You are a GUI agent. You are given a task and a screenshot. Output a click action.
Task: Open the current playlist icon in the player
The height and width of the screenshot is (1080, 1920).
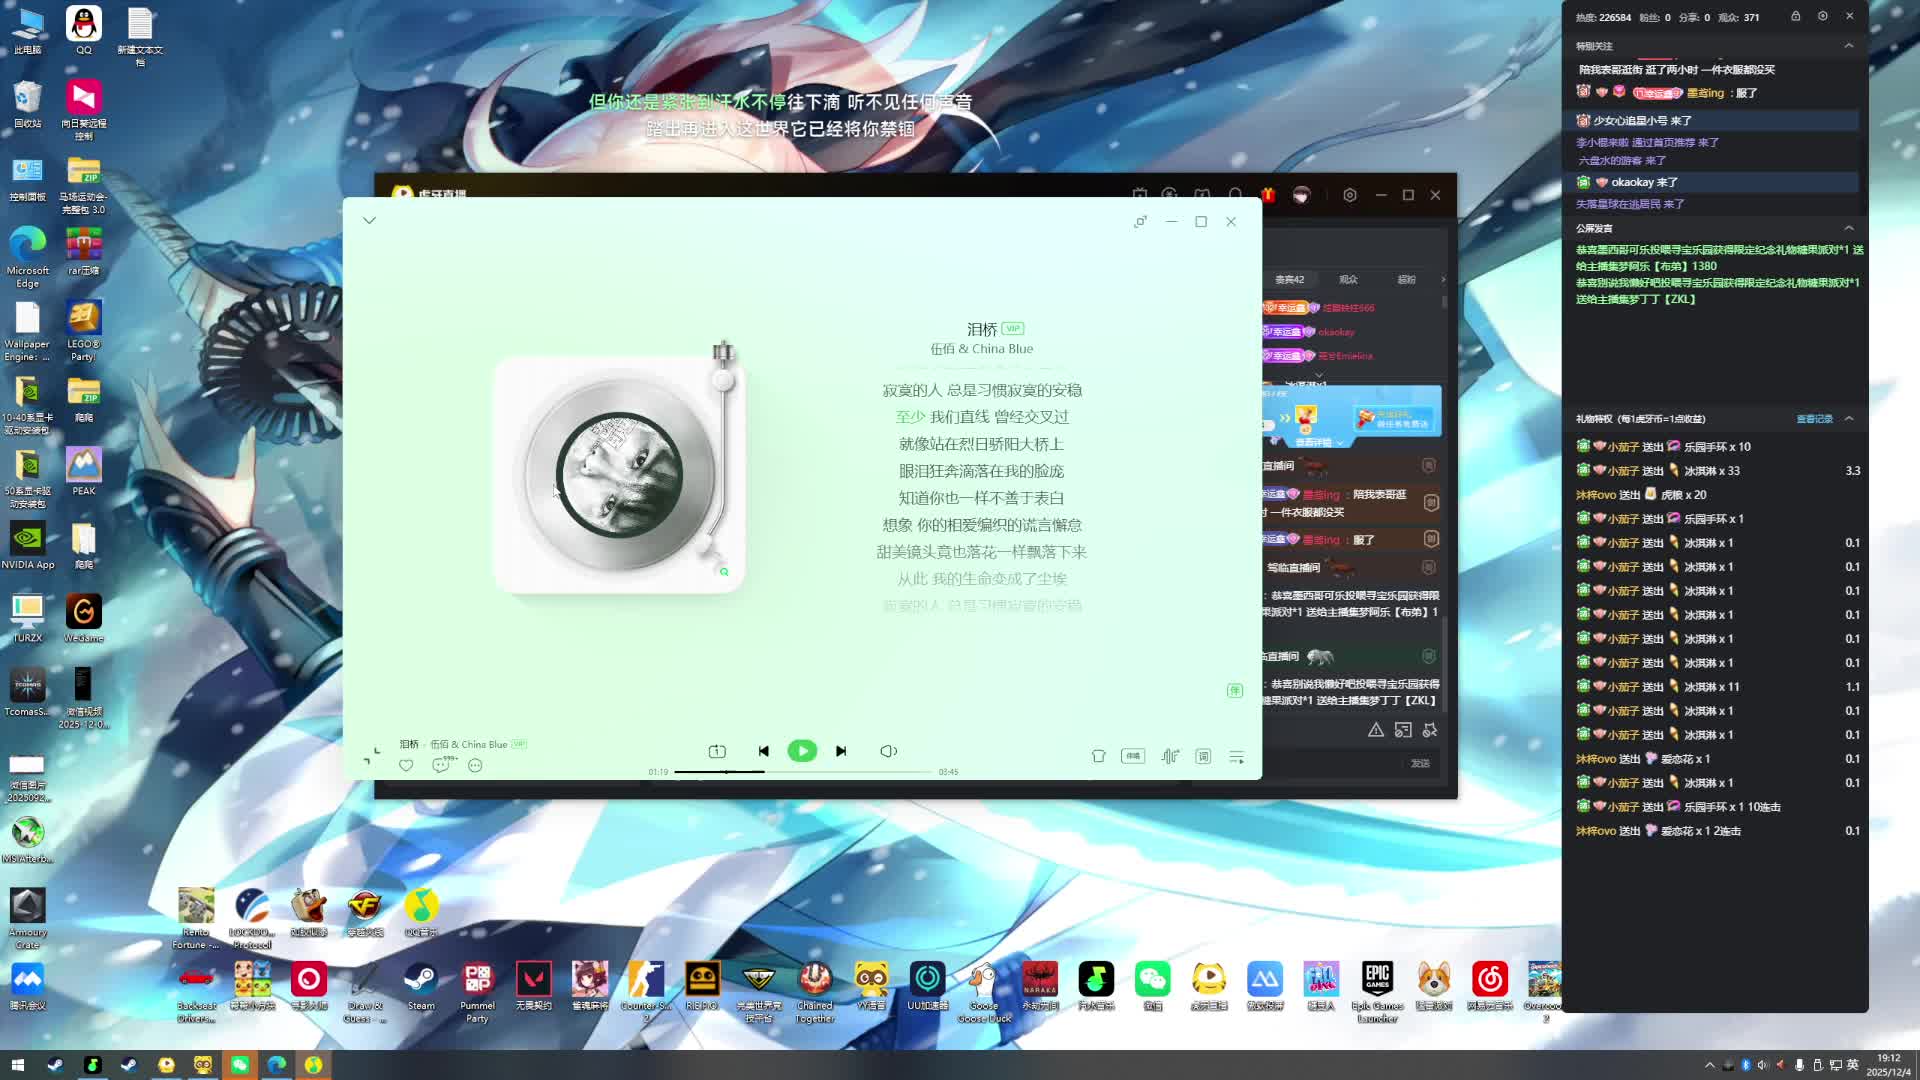pyautogui.click(x=1237, y=757)
